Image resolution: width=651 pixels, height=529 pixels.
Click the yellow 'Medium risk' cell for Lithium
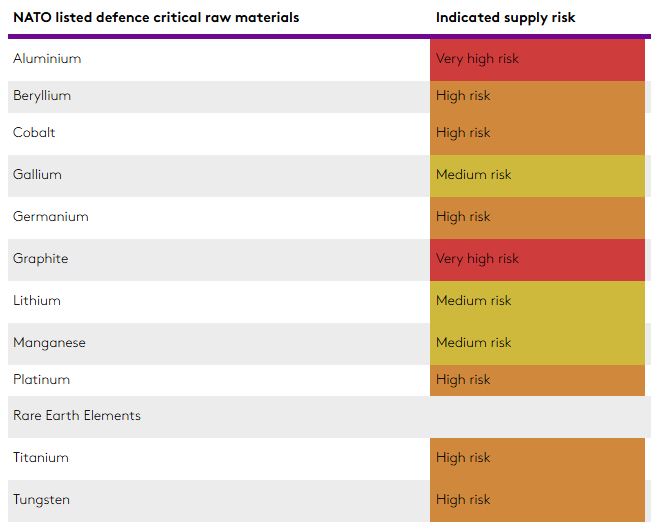pos(537,301)
